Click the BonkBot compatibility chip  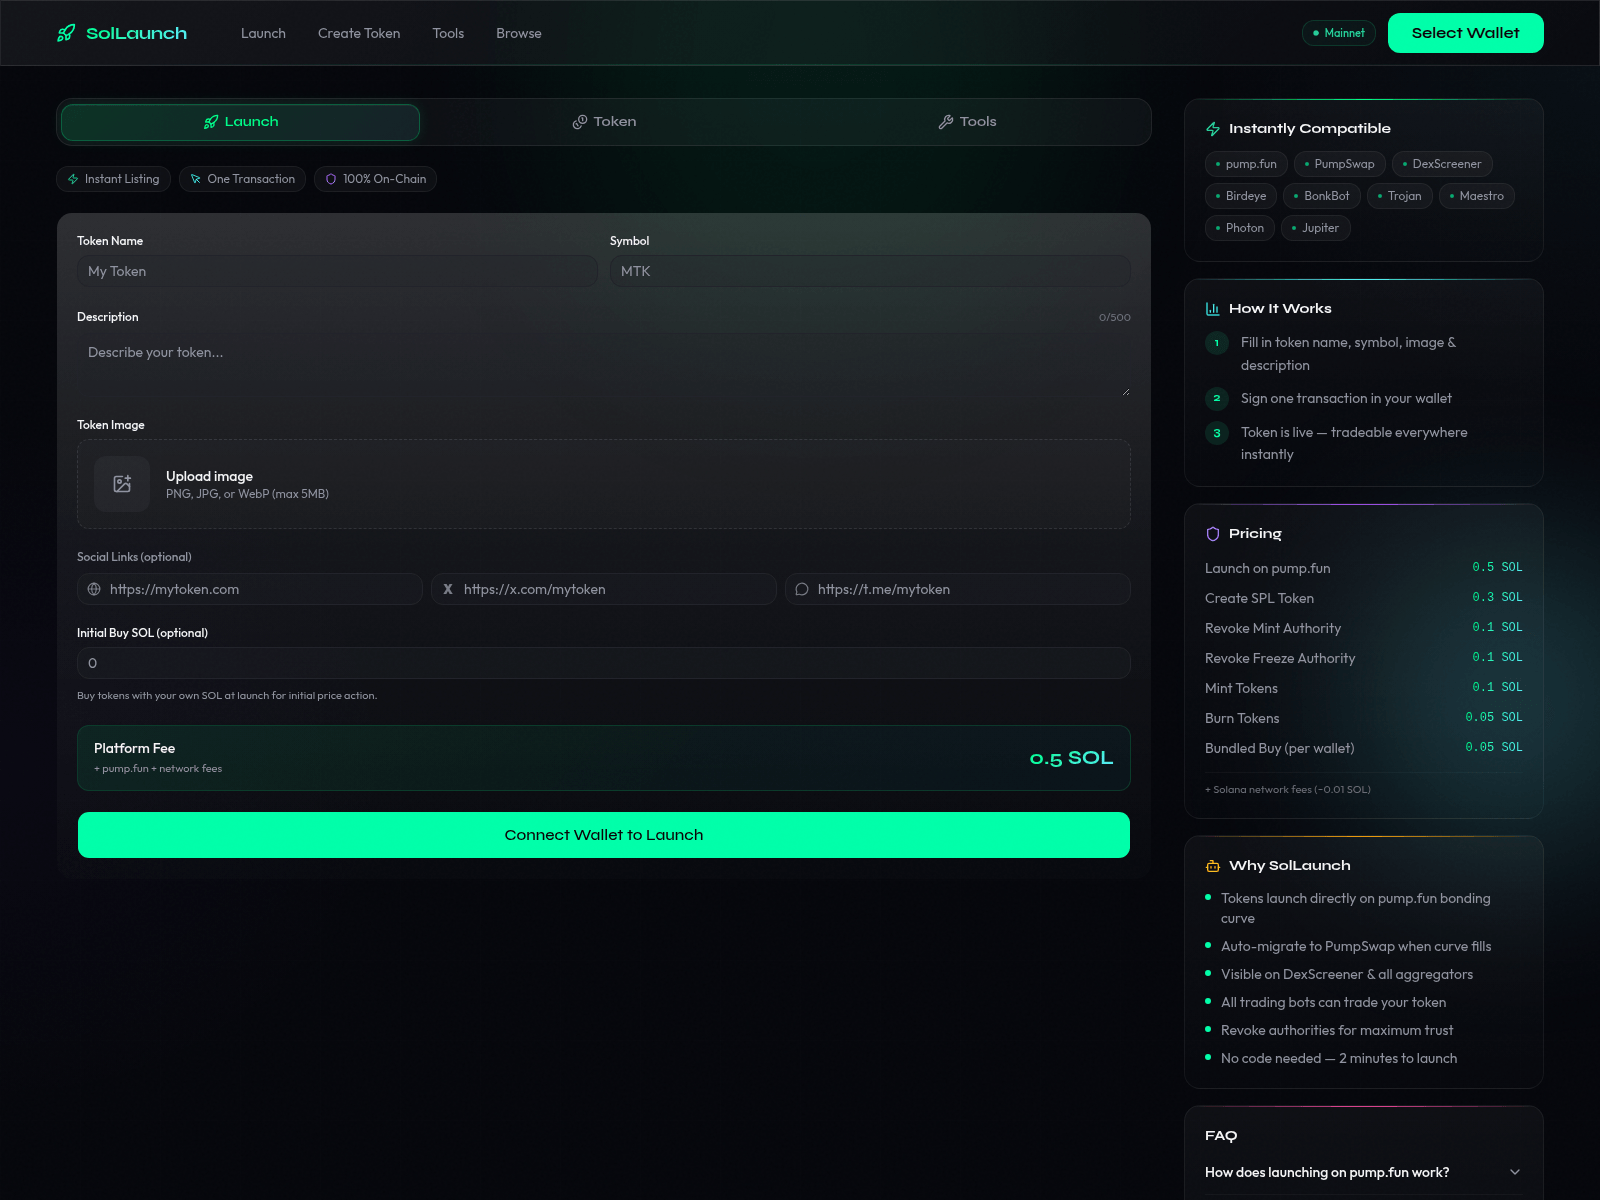(x=1322, y=196)
